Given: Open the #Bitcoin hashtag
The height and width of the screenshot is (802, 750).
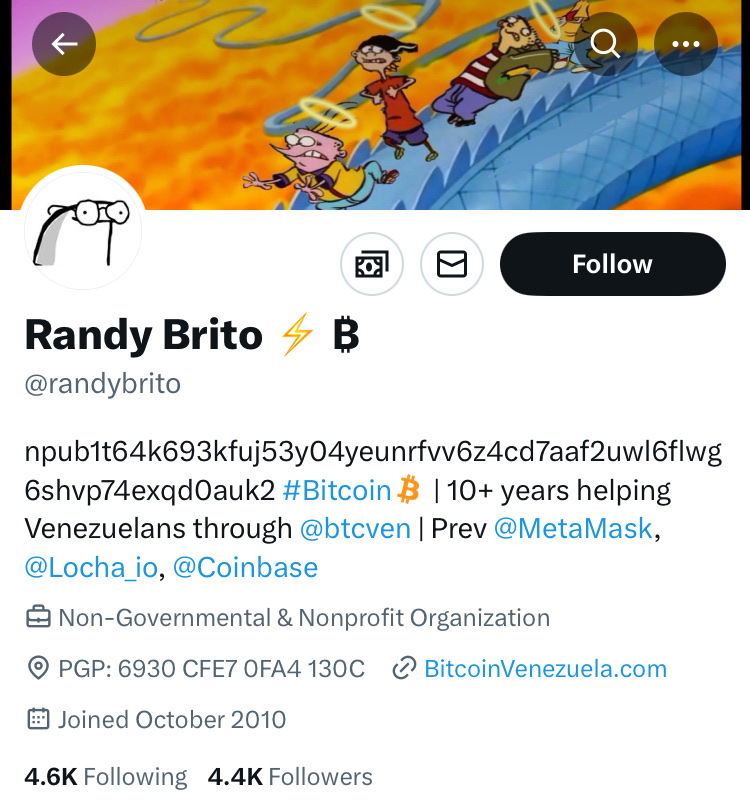Looking at the screenshot, I should click(x=337, y=491).
